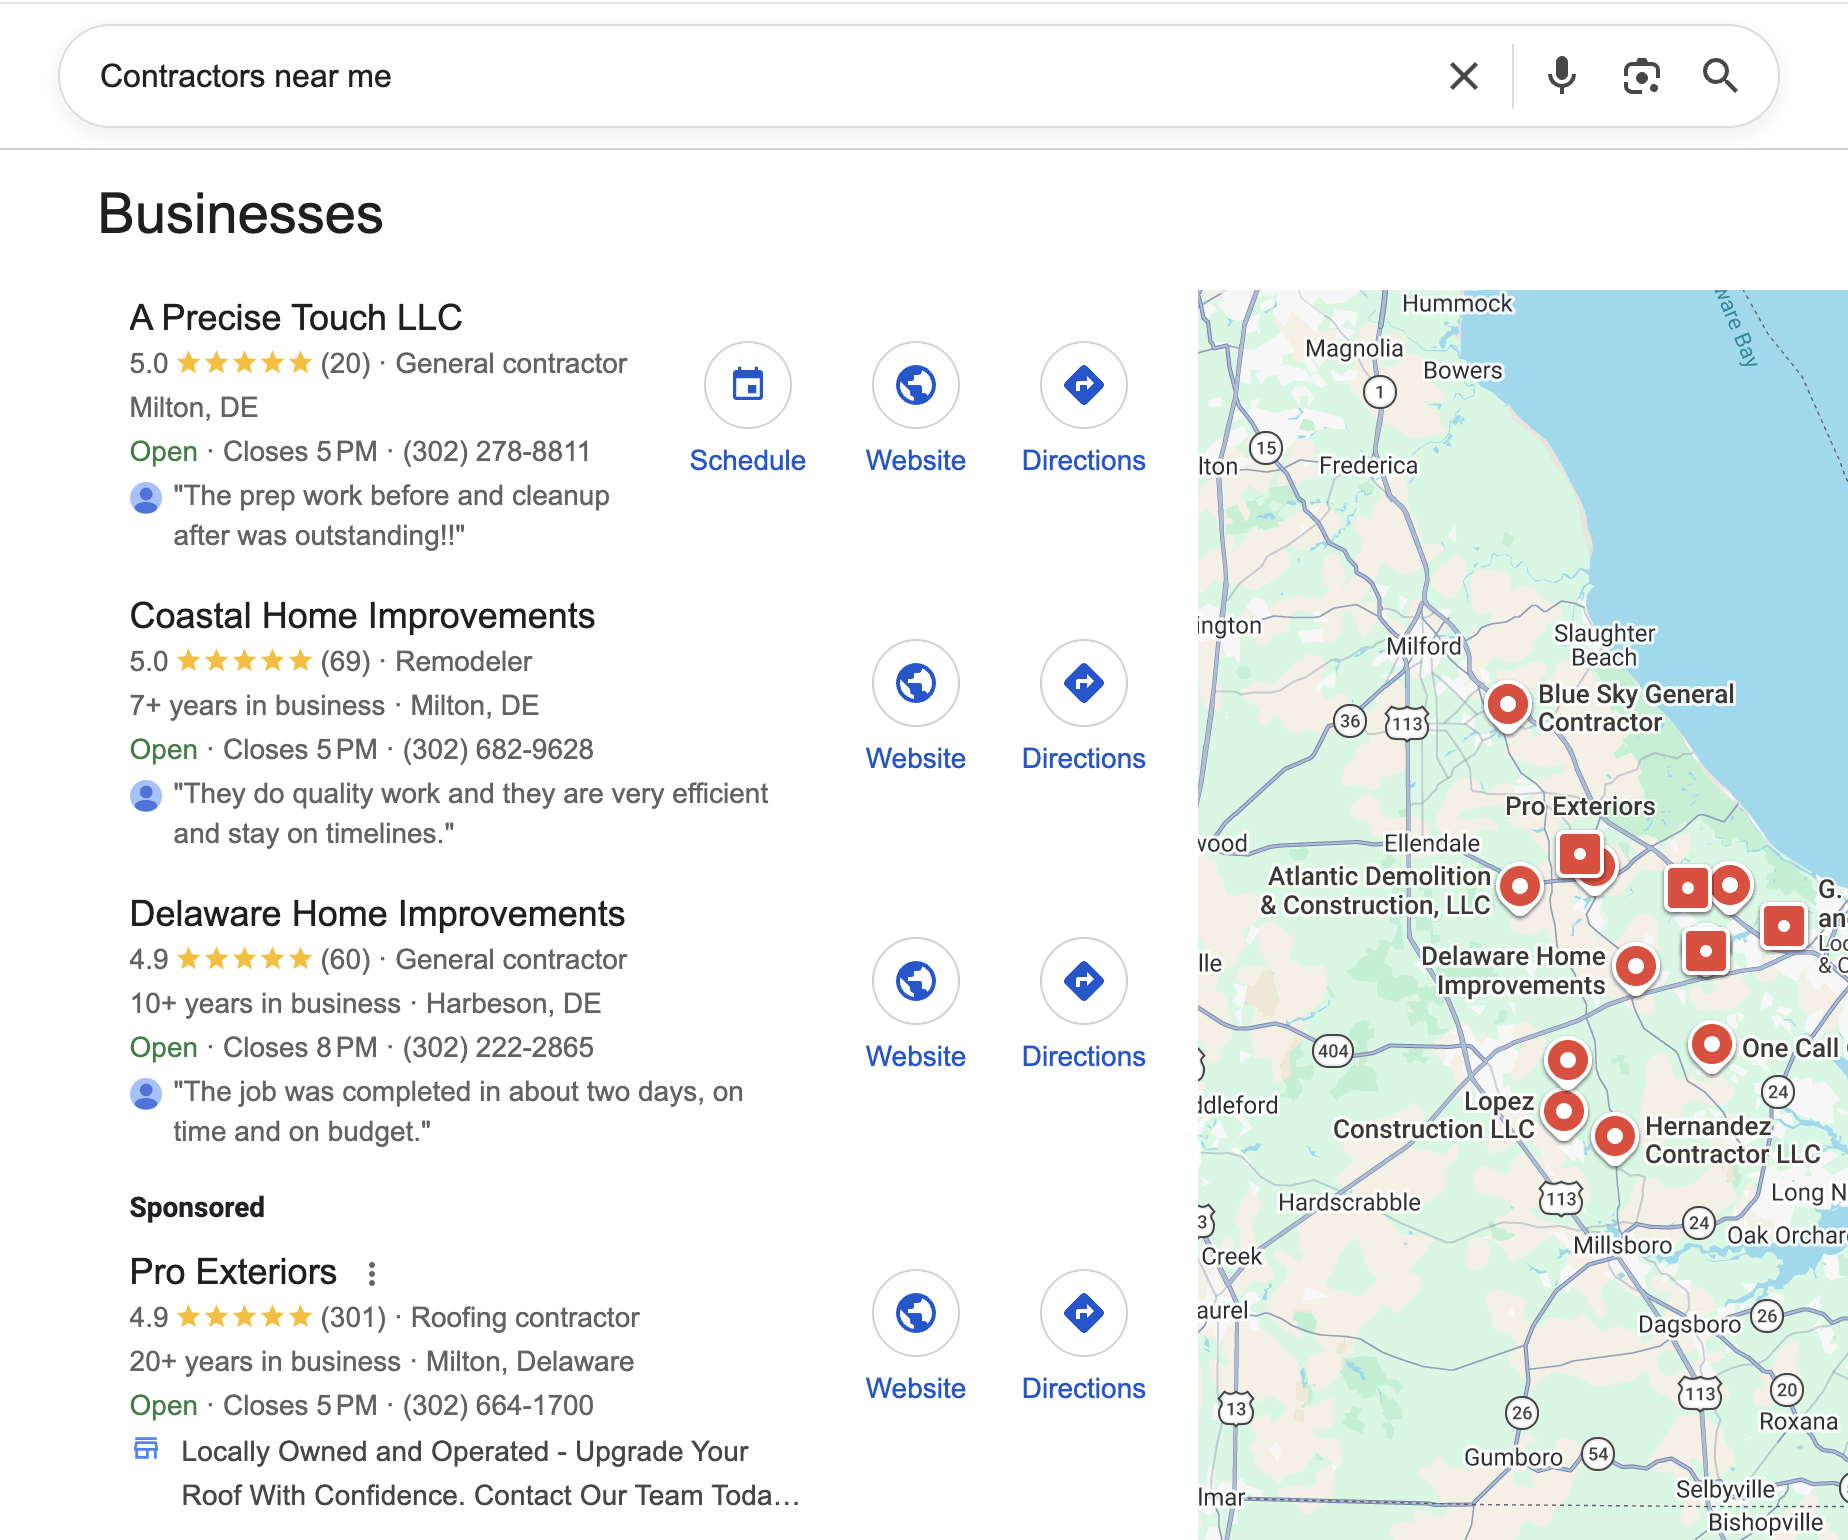Select One Call map pin
This screenshot has width=1848, height=1540.
tap(1711, 1046)
